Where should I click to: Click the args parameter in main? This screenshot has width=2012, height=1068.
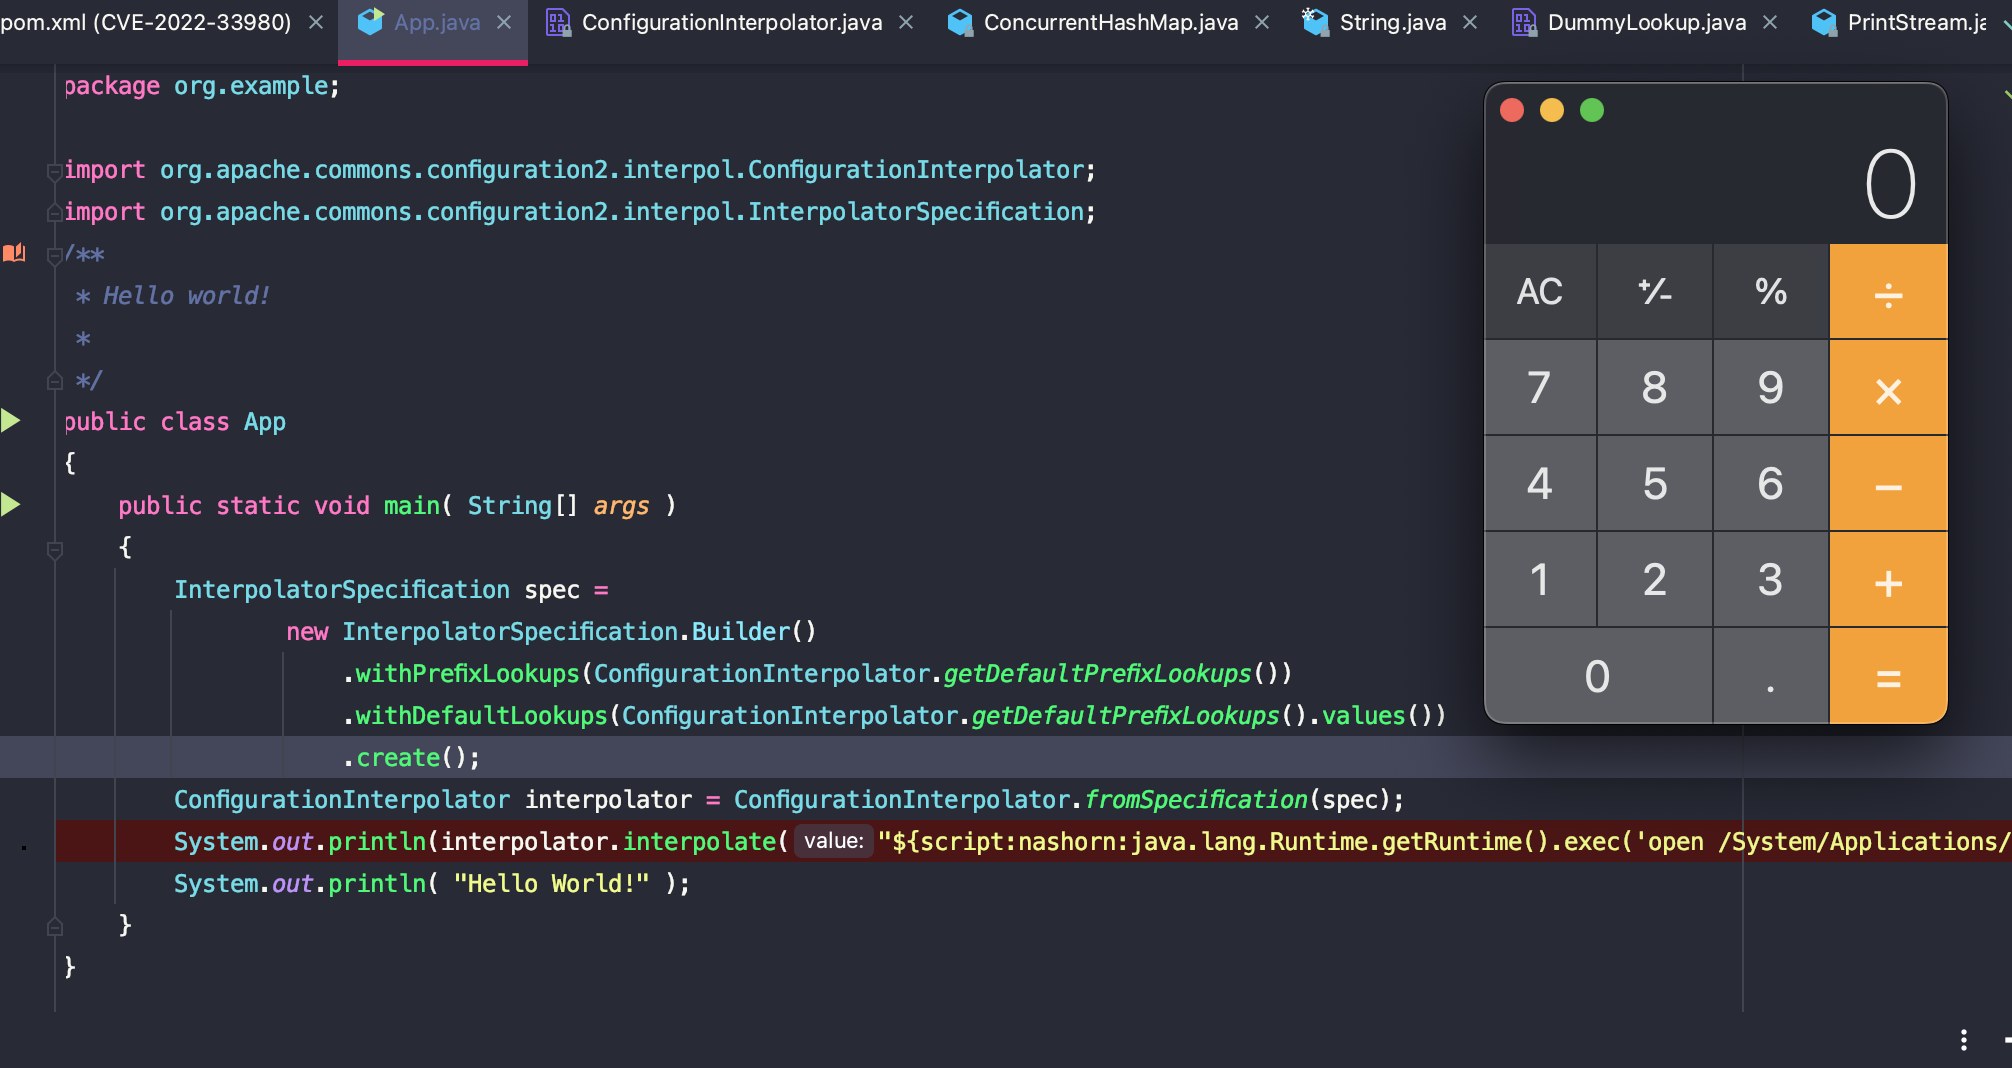621,506
